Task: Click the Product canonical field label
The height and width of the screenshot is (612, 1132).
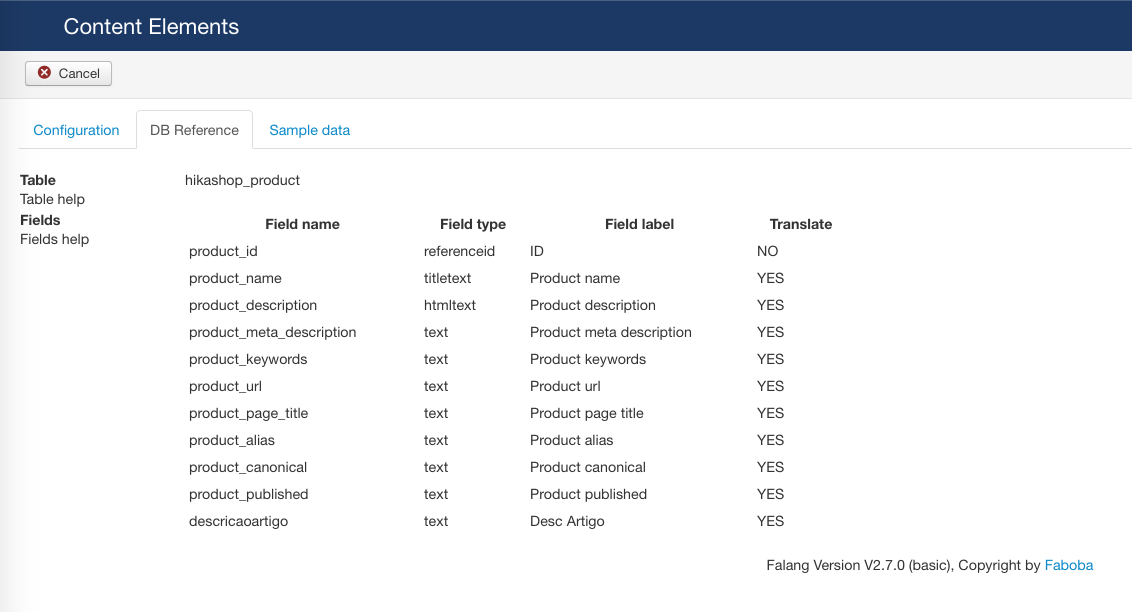Action: tap(587, 467)
